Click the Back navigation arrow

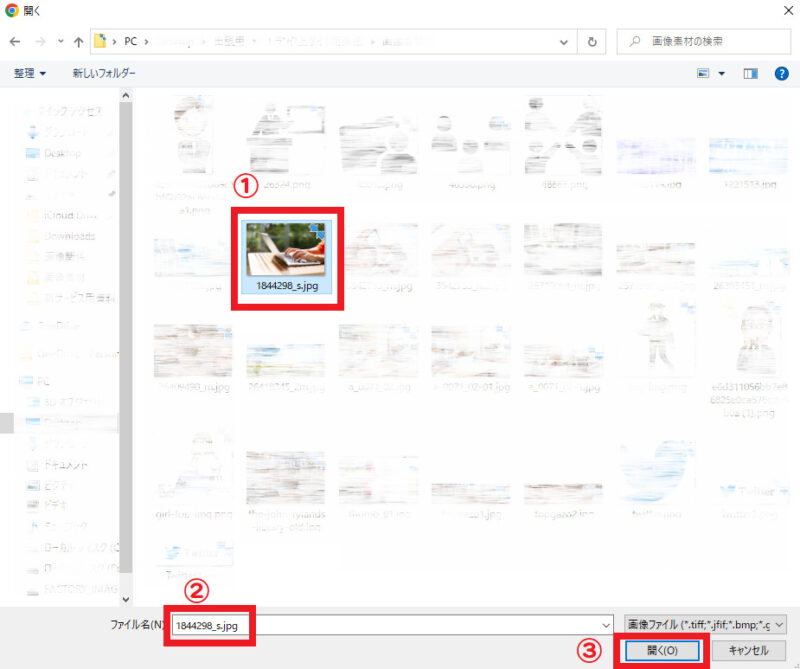click(x=14, y=42)
